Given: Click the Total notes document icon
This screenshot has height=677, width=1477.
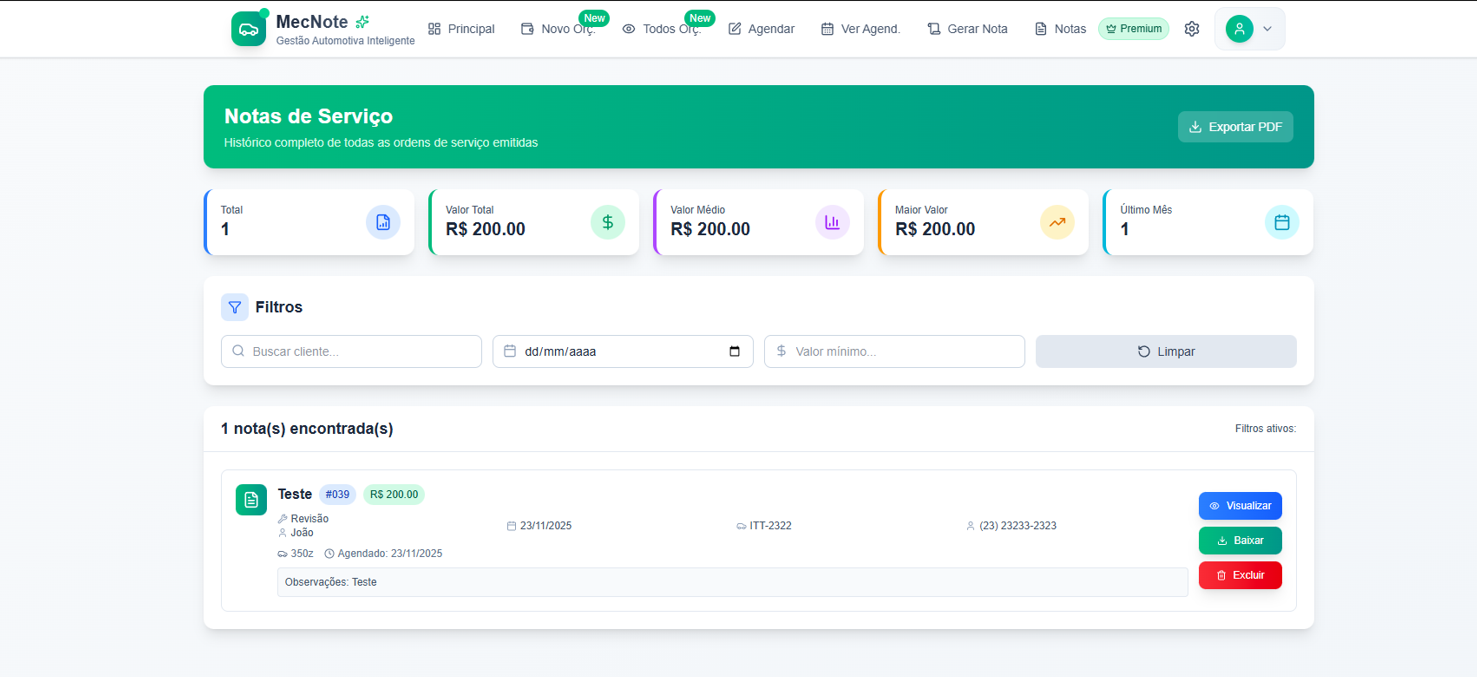Looking at the screenshot, I should click(383, 222).
